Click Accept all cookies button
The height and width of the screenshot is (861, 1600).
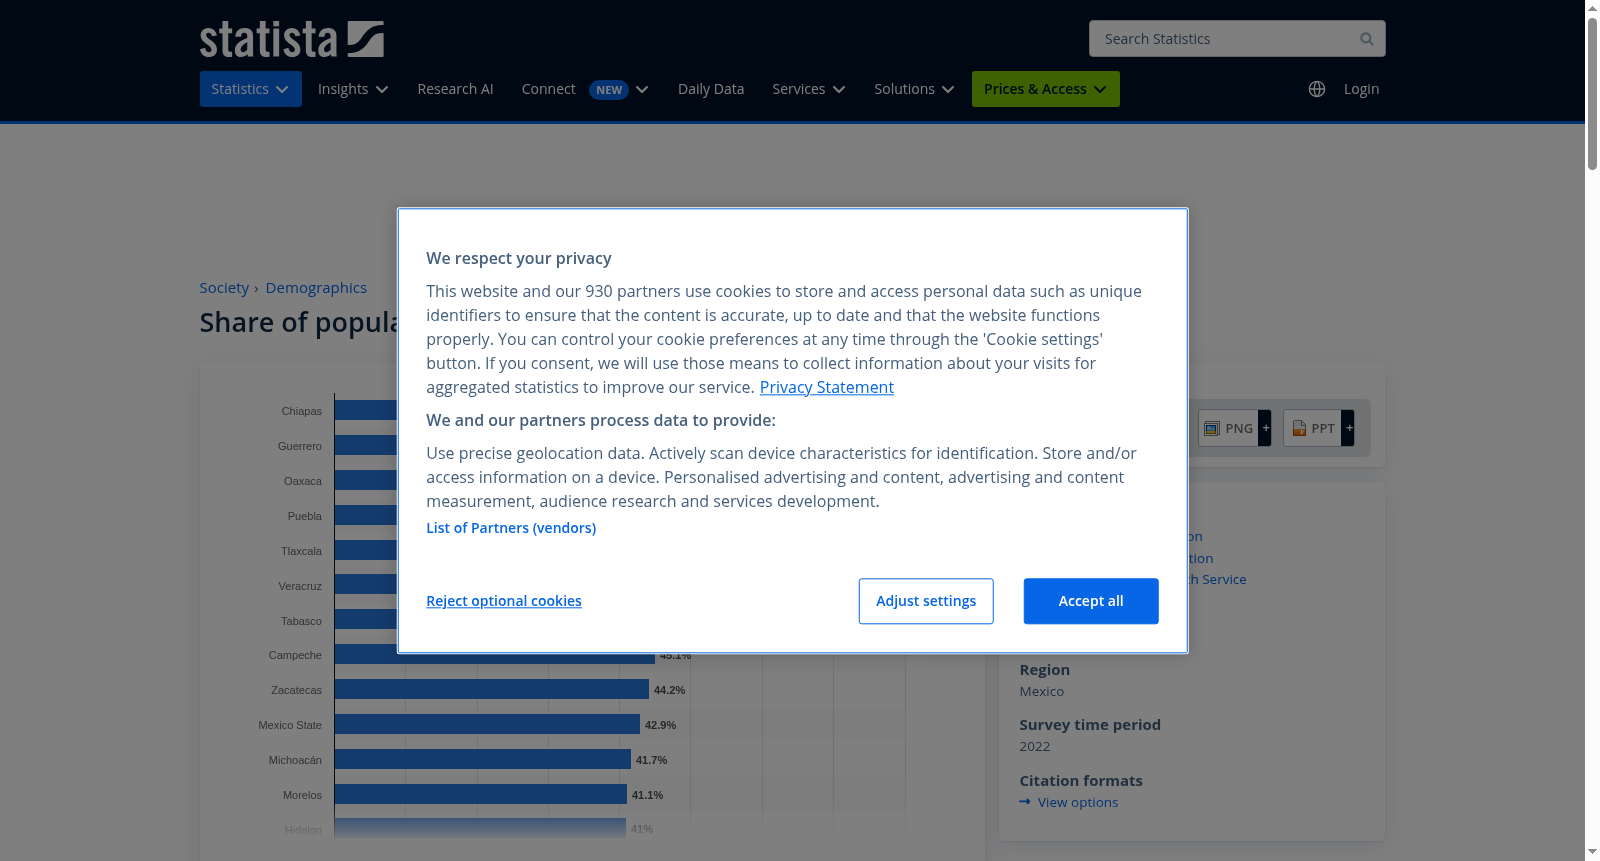coord(1091,601)
